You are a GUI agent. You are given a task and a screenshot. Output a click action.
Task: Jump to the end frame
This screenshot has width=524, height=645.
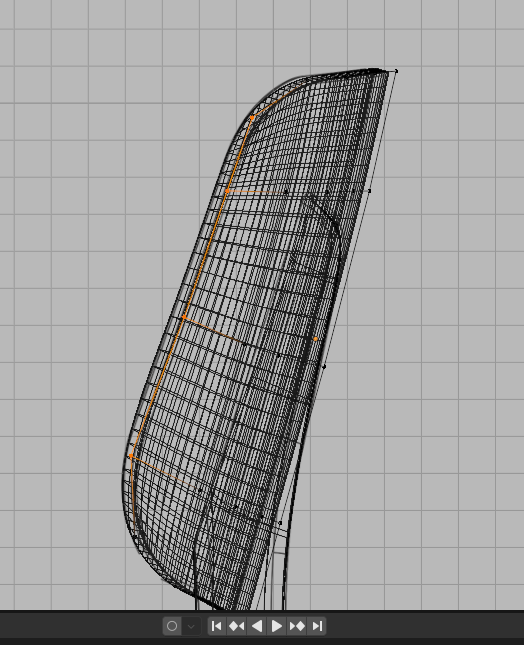[x=317, y=626]
